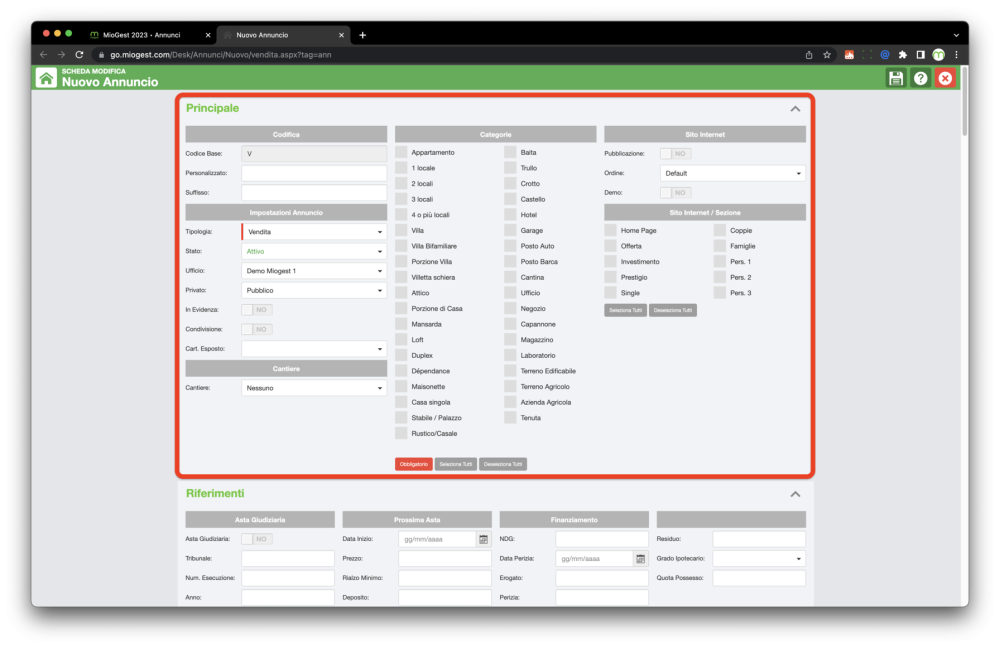
Task: Click the Prezzo input field
Action: [x=445, y=559]
